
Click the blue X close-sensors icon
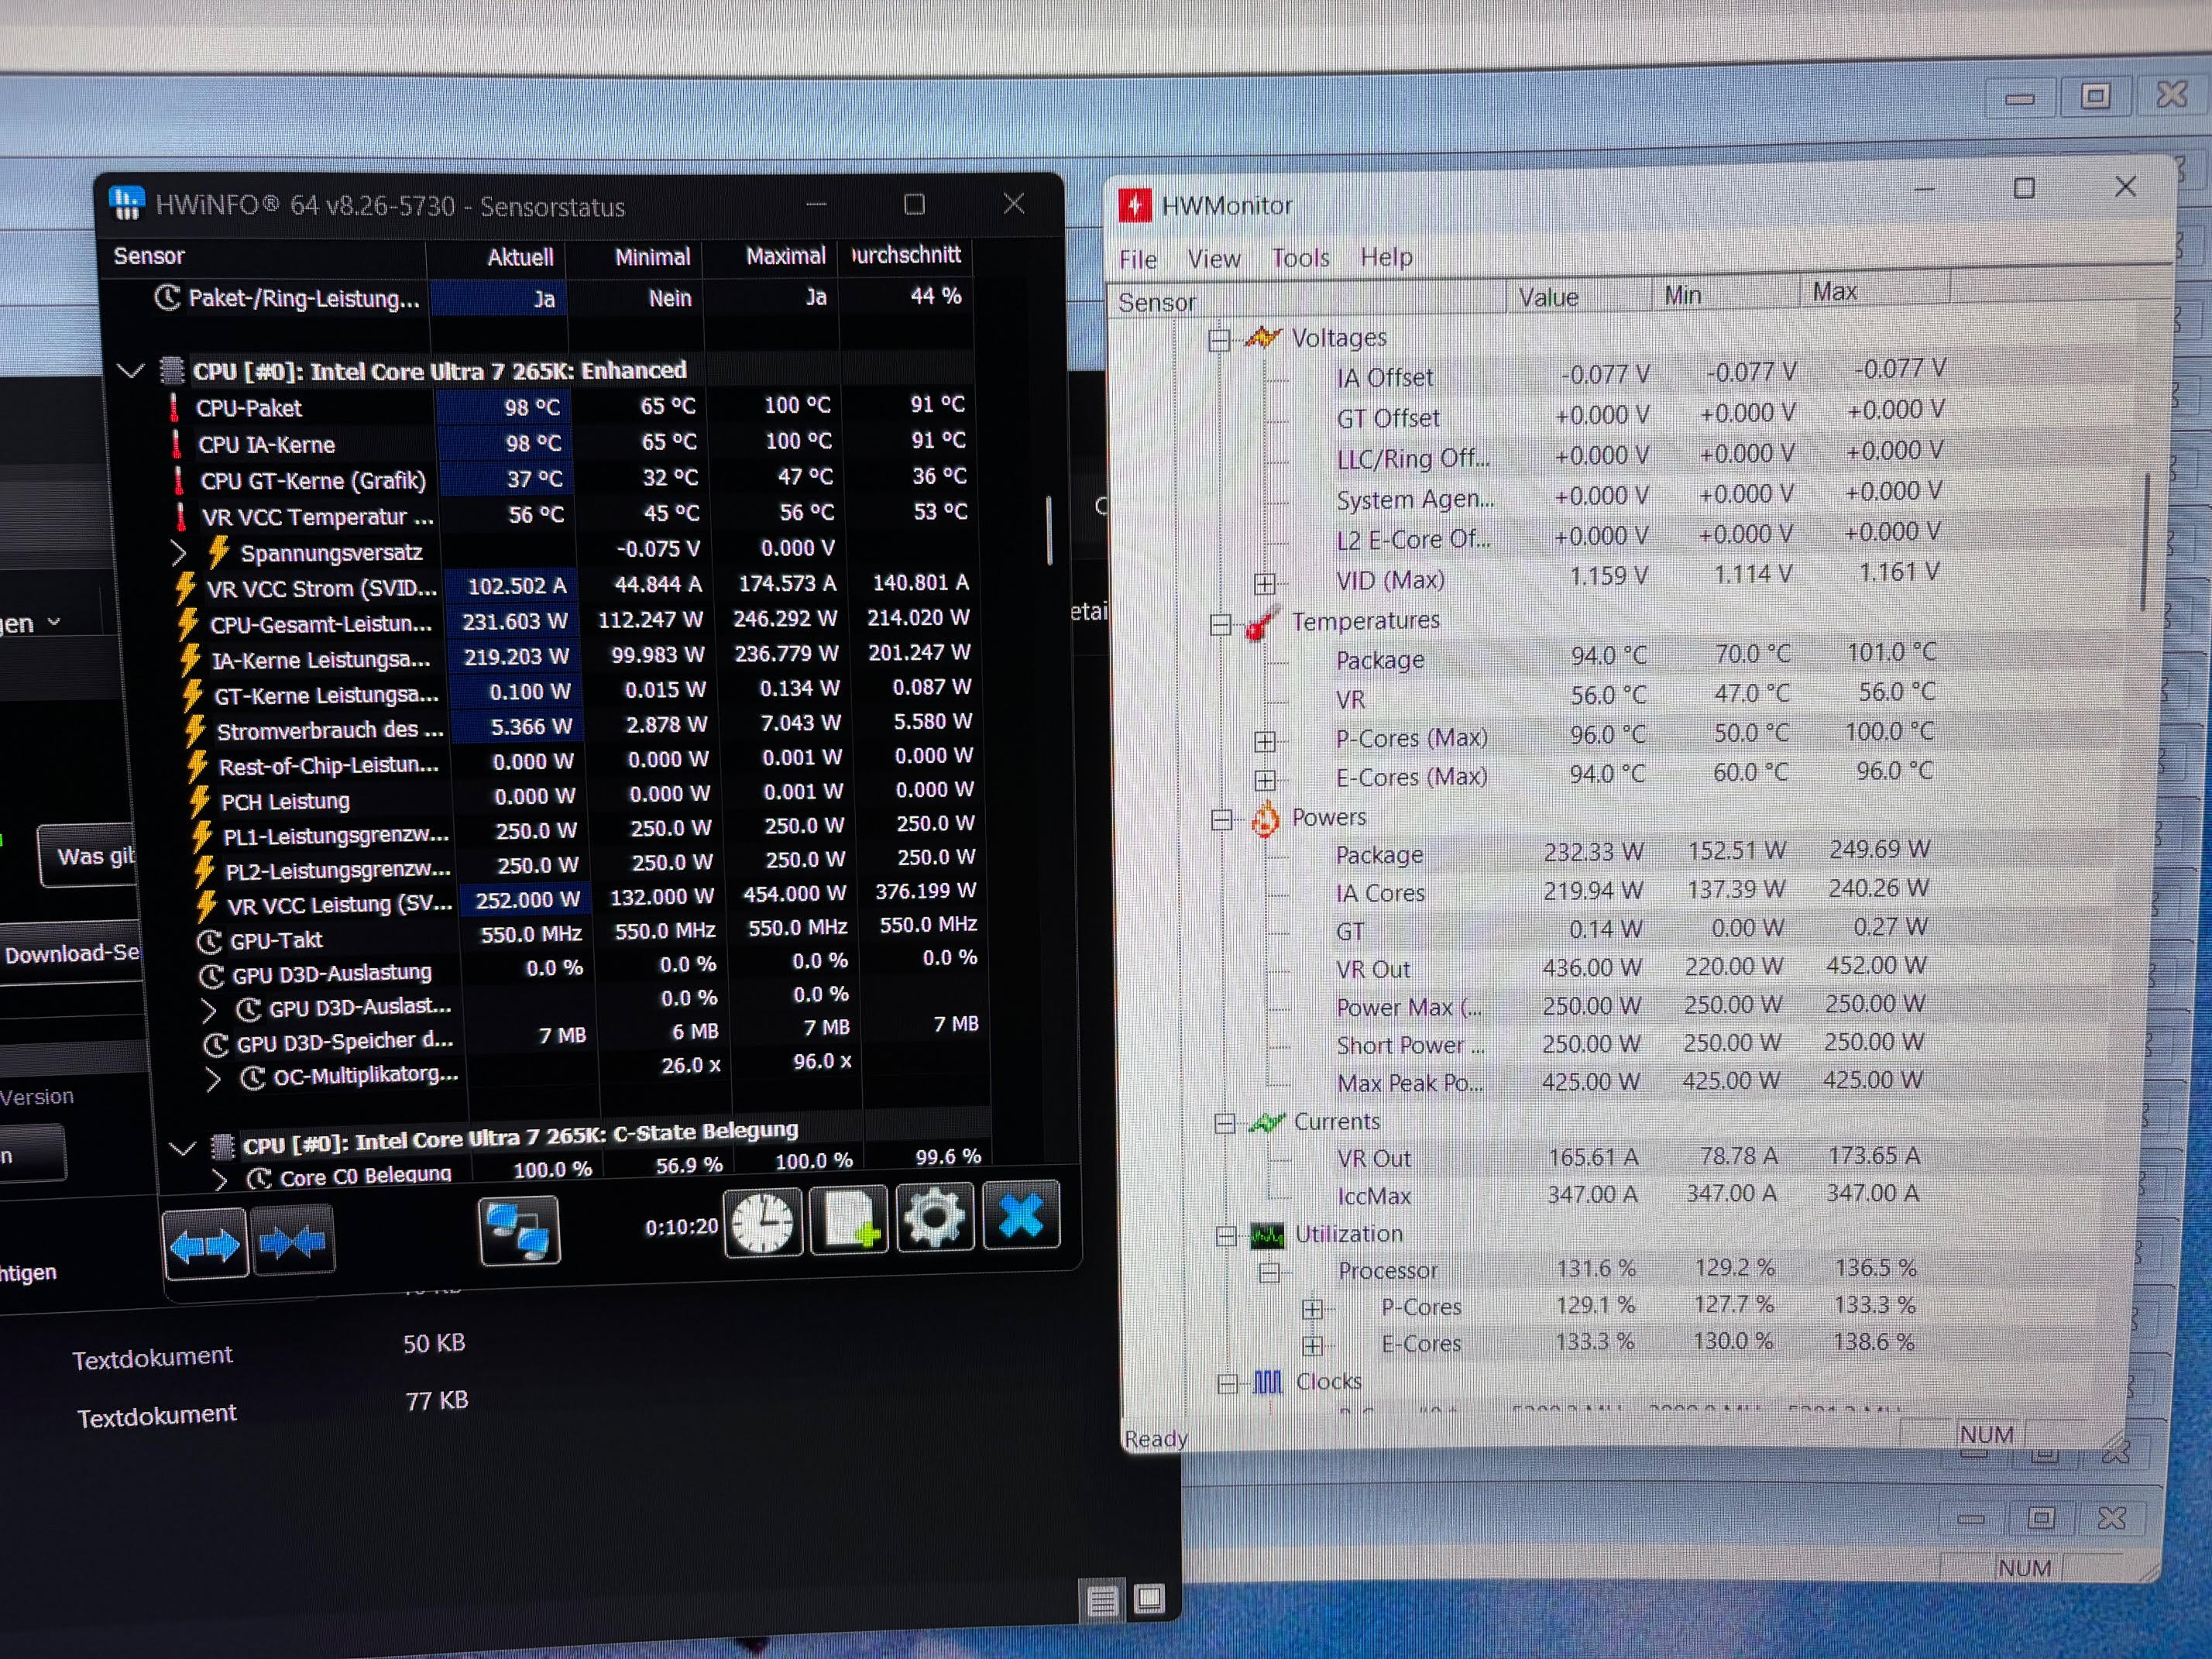1021,1216
